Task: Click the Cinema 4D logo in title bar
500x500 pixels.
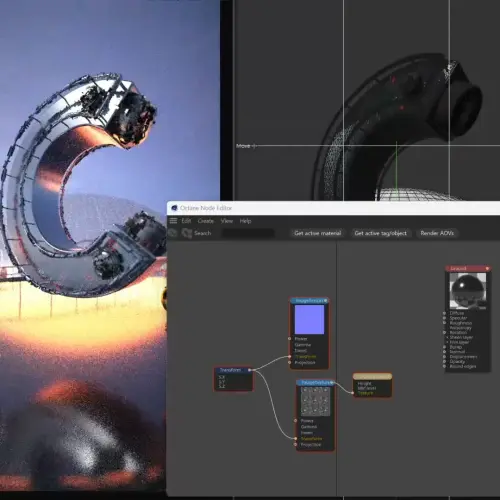Action: pos(174,208)
